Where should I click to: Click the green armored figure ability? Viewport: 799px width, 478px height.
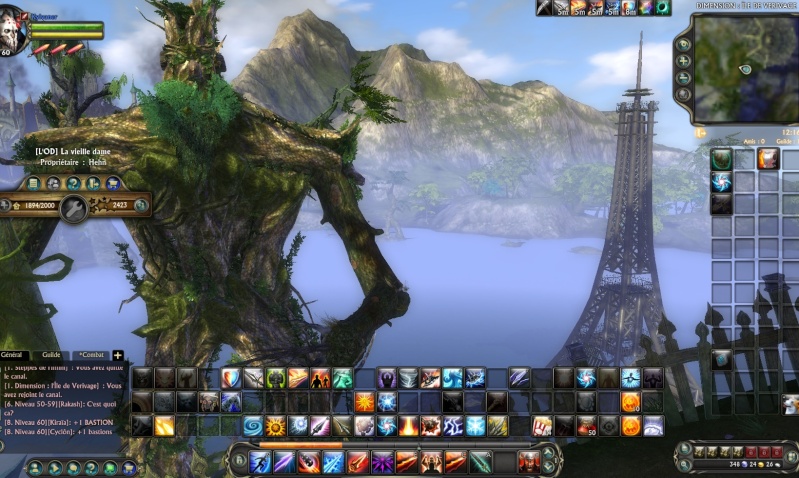point(276,378)
